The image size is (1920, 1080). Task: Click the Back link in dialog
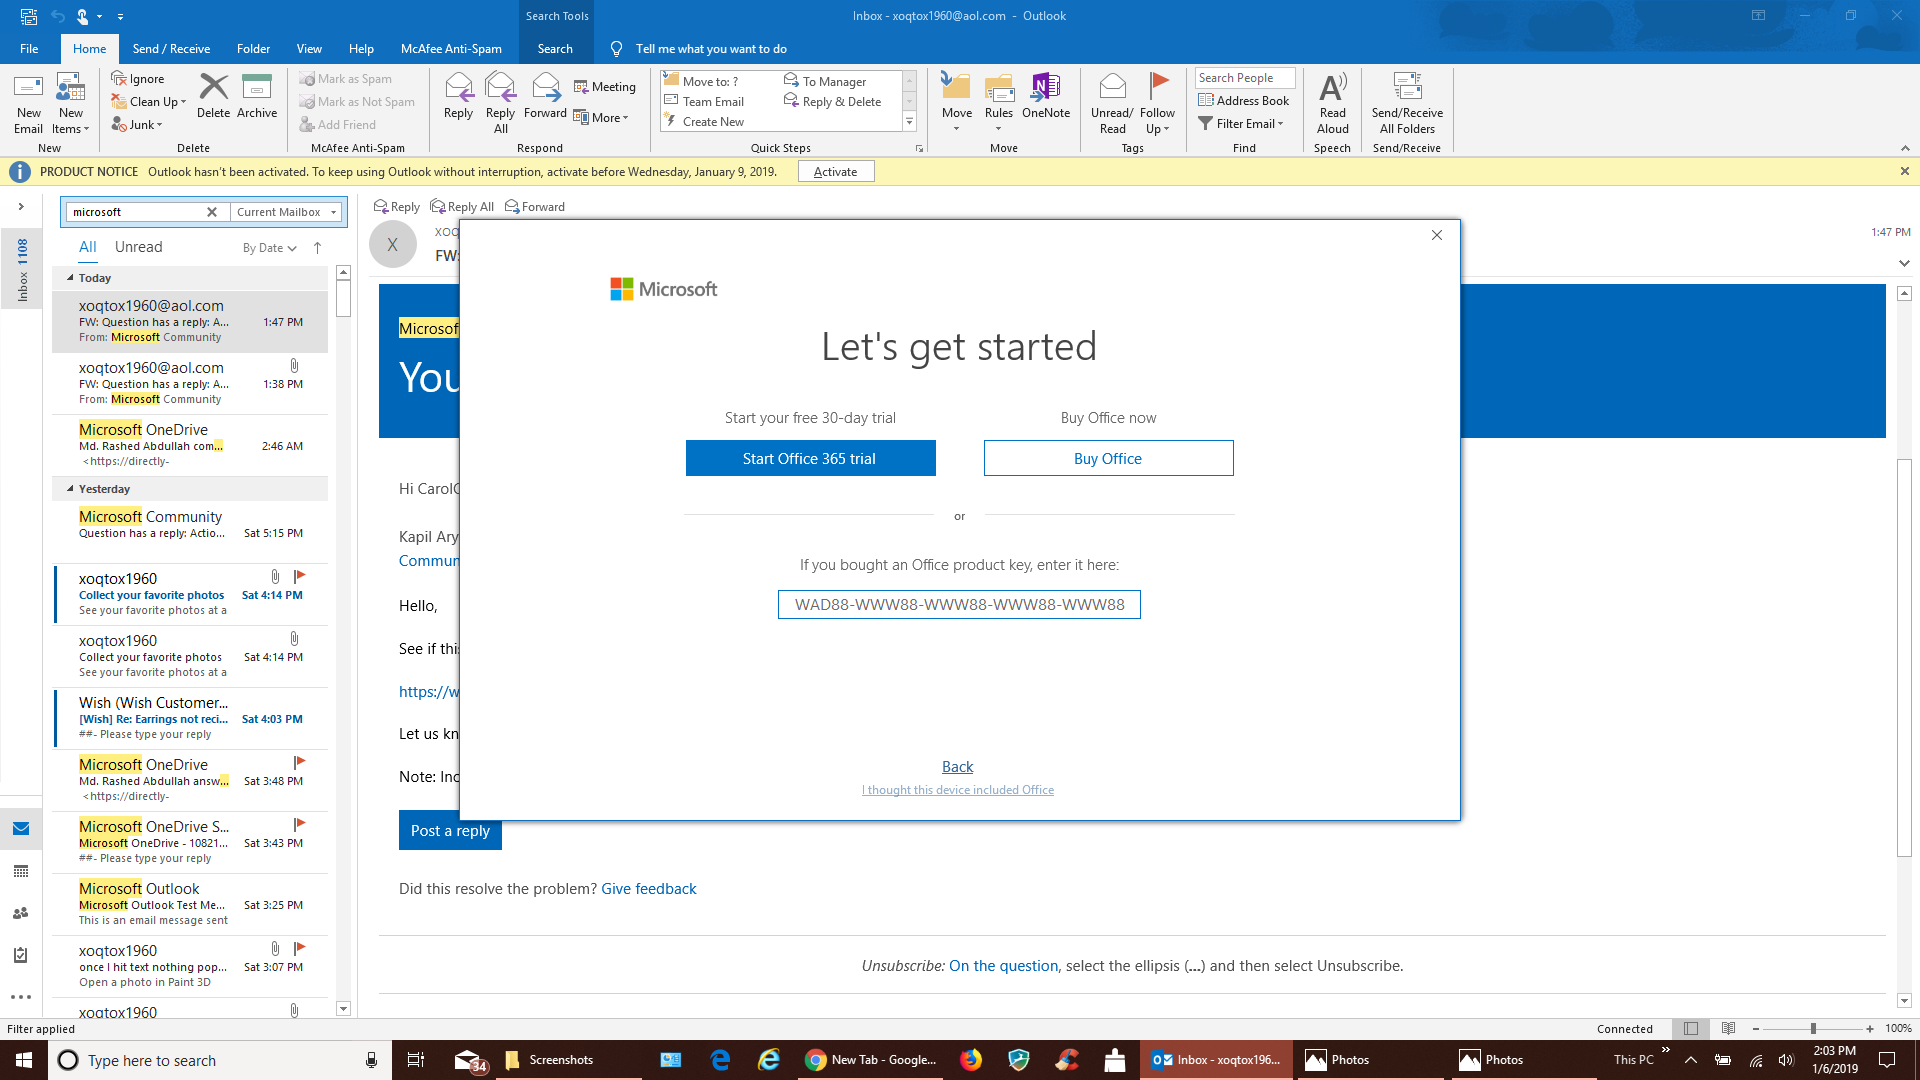click(x=957, y=767)
